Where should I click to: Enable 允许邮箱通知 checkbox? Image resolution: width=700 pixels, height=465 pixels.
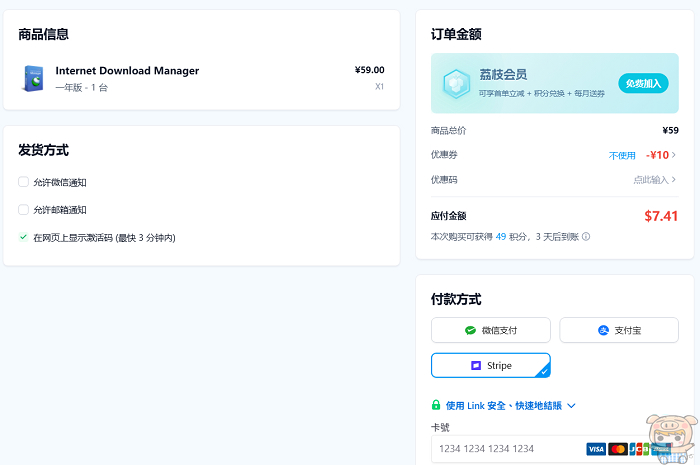click(x=23, y=210)
